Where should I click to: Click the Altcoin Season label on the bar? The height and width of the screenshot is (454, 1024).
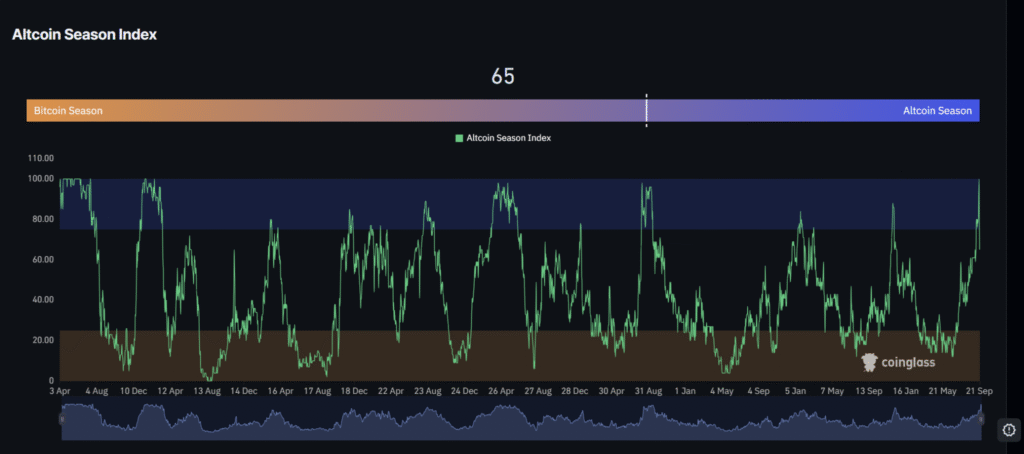tap(936, 111)
